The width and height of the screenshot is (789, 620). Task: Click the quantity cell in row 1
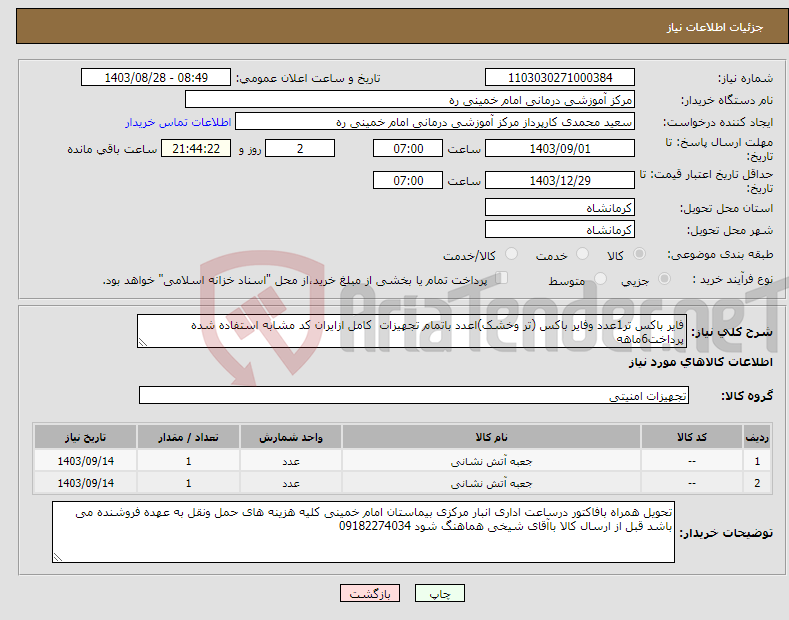188,461
